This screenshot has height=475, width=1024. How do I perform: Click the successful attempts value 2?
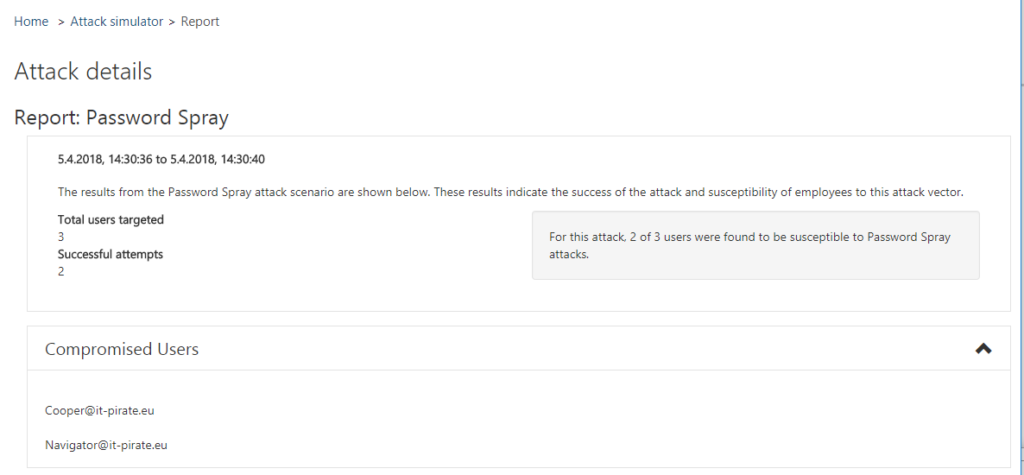point(61,272)
